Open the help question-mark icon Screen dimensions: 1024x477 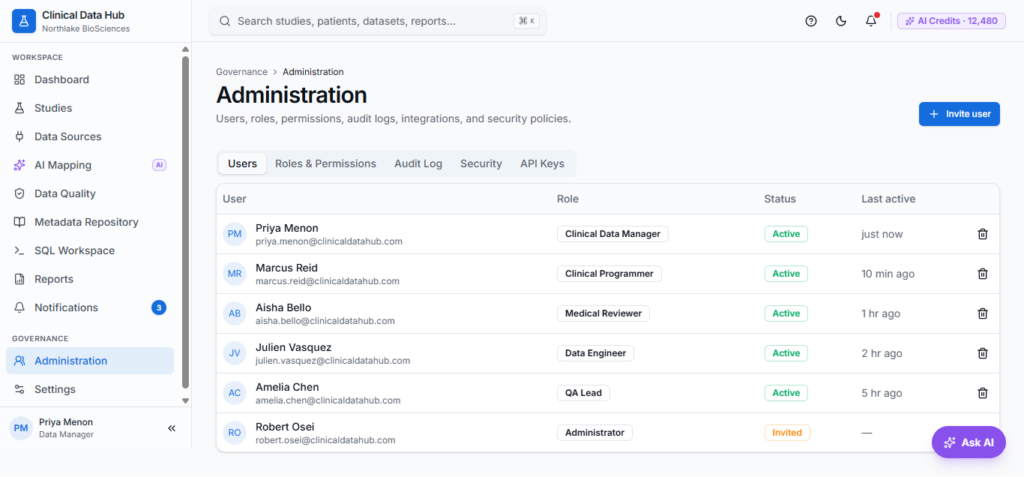pyautogui.click(x=811, y=21)
